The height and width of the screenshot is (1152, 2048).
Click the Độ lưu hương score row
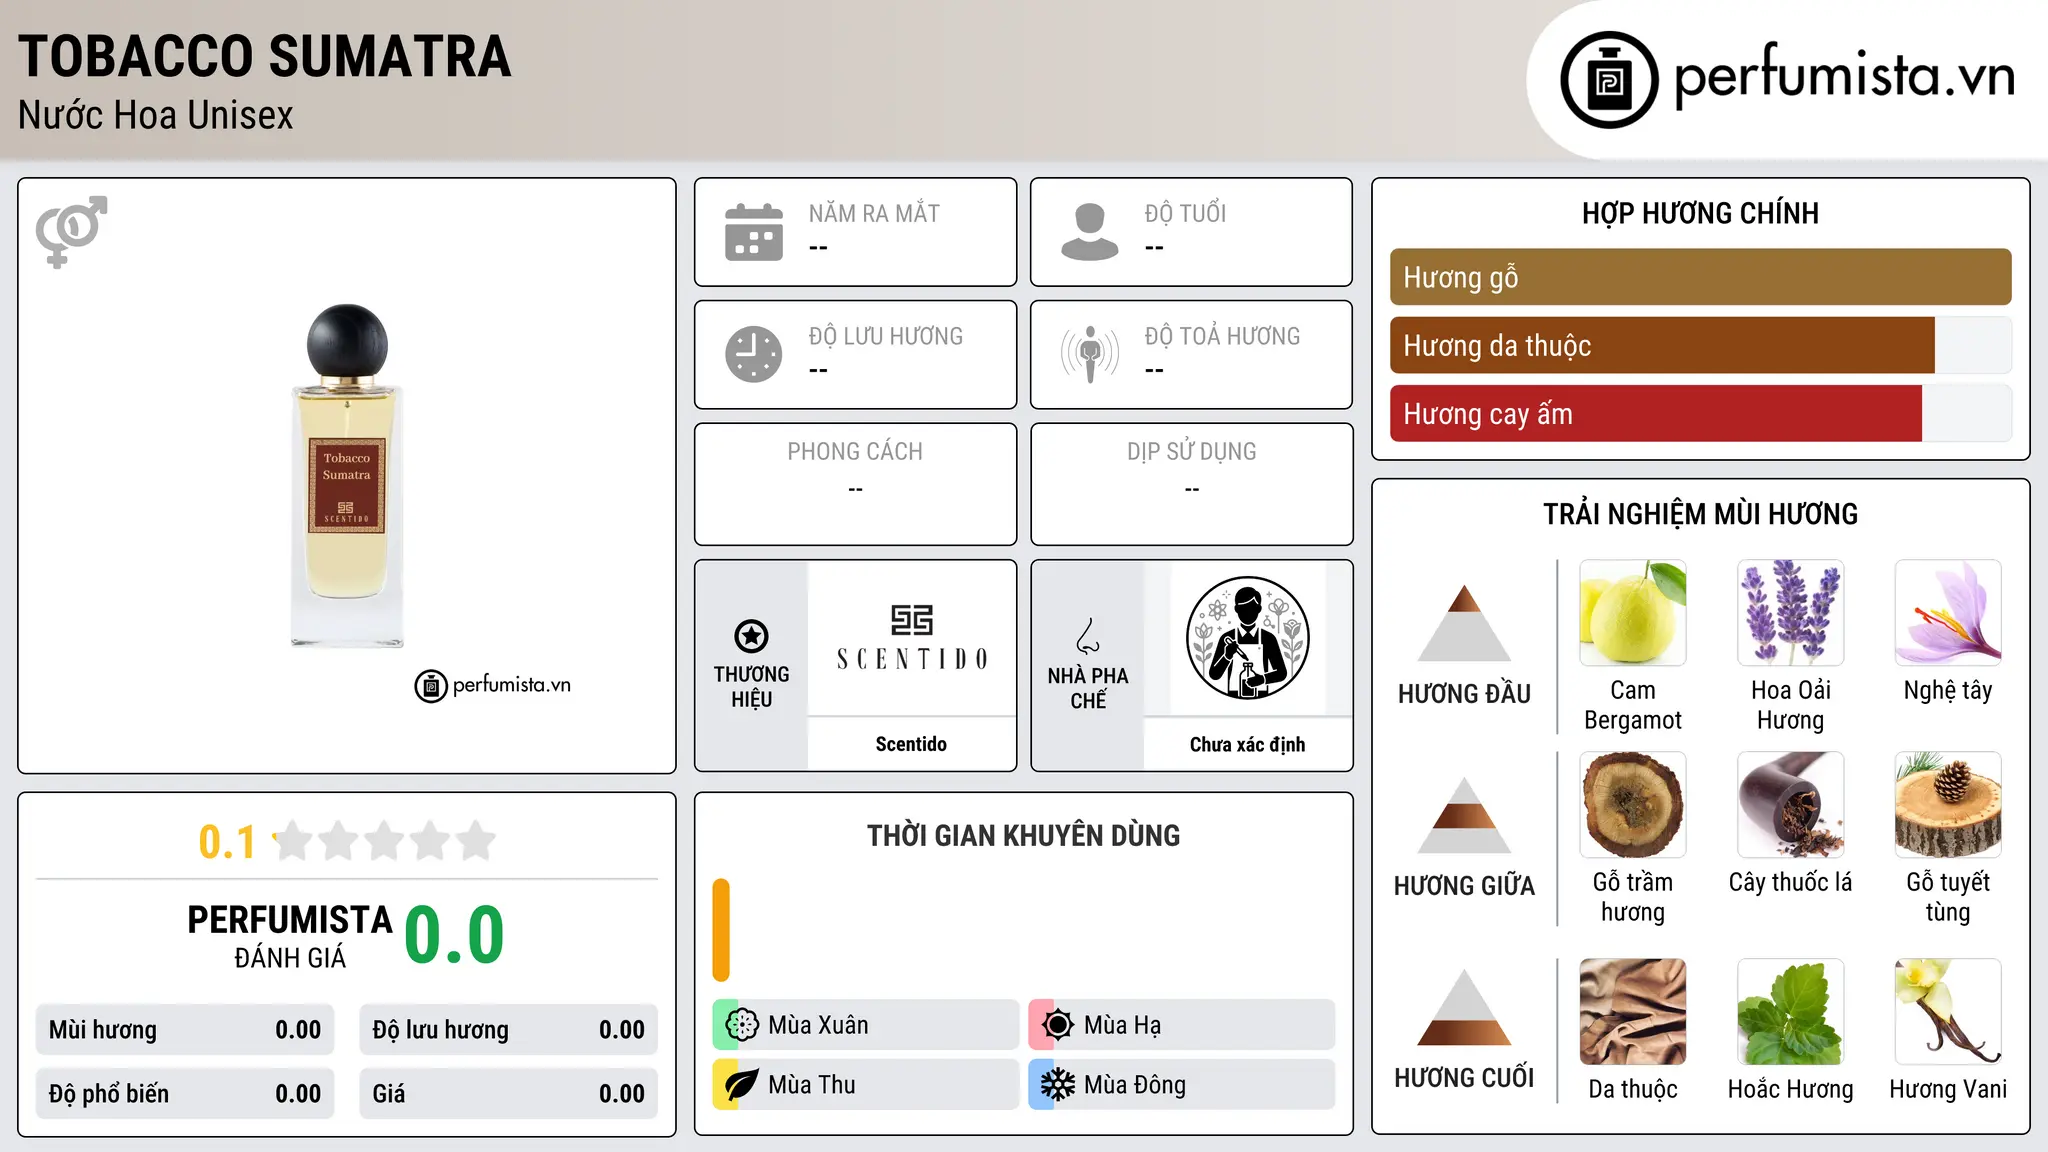pyautogui.click(x=508, y=1030)
